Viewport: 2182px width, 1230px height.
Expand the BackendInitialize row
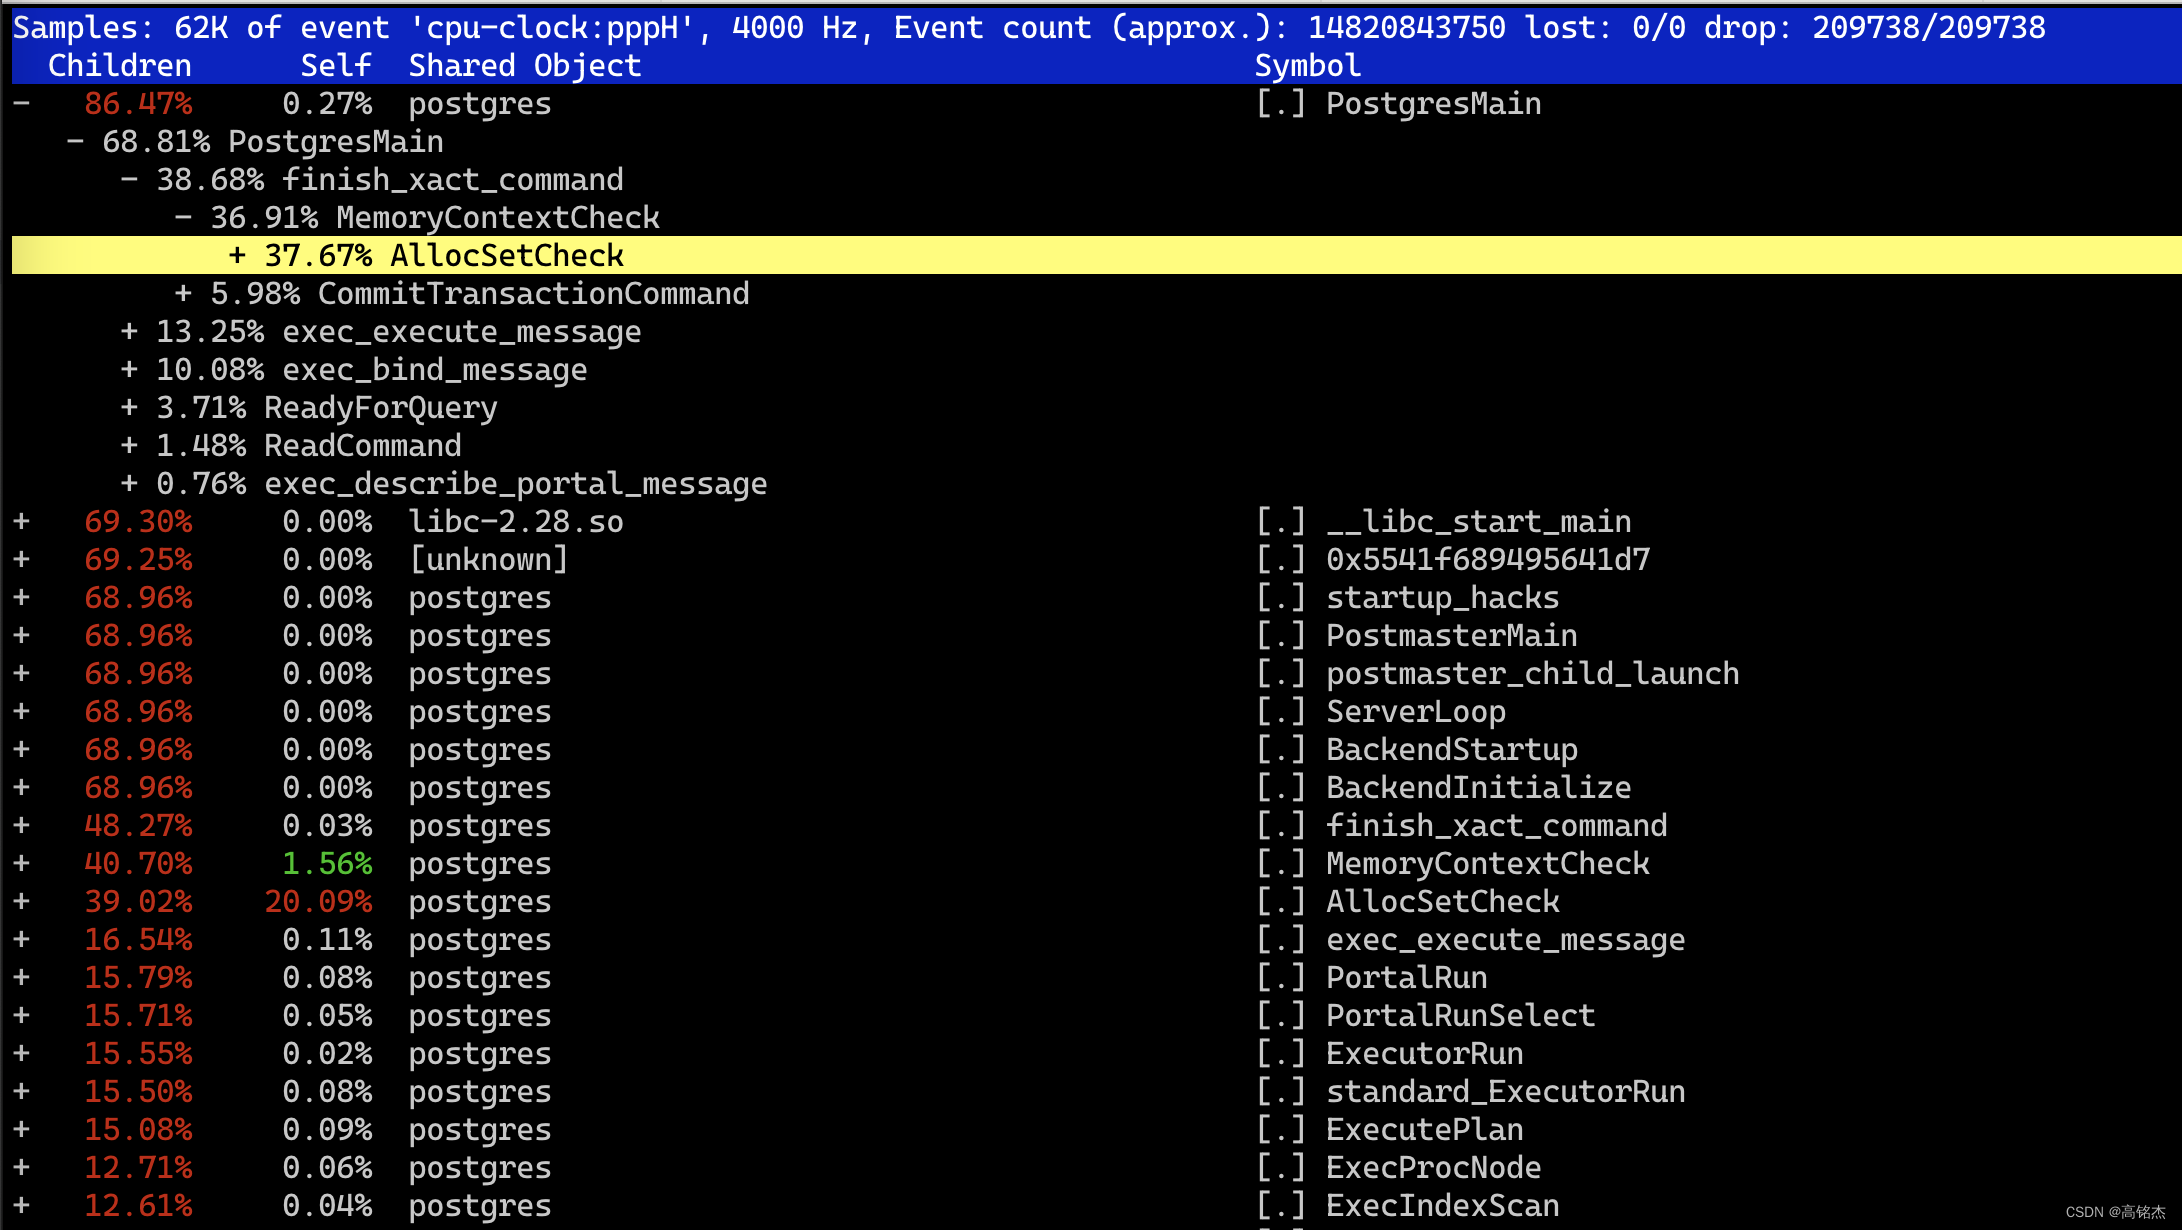click(21, 788)
